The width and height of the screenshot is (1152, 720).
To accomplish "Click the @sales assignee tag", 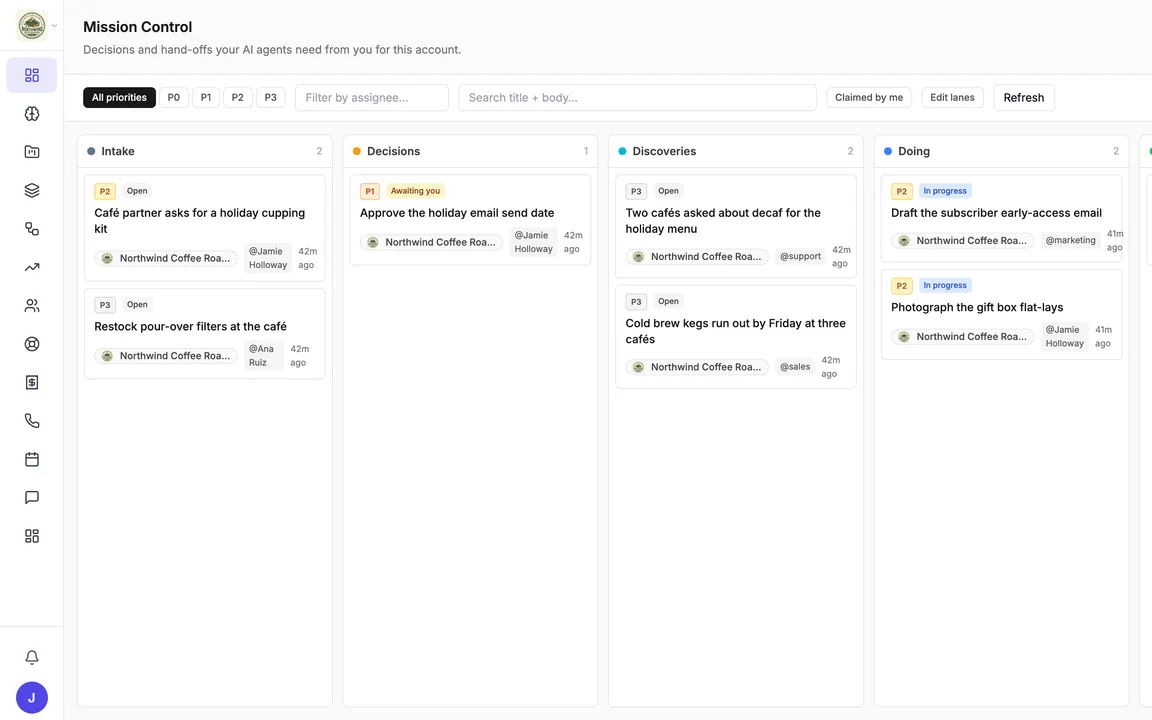I will [x=795, y=367].
